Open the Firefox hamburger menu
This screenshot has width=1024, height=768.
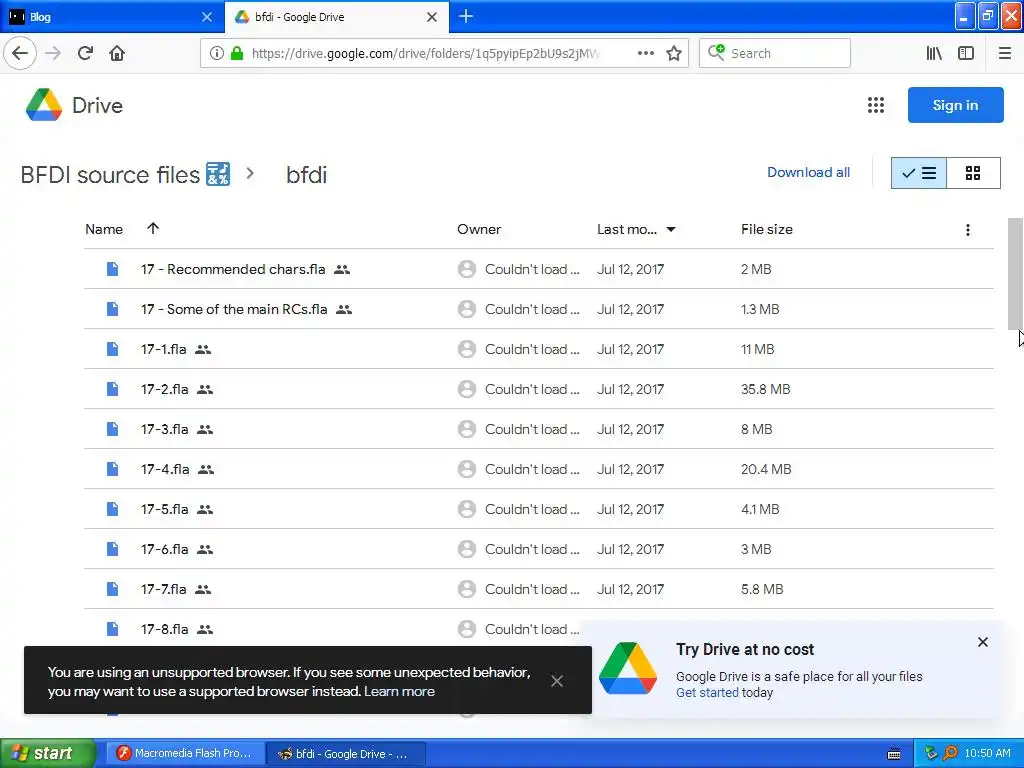(x=1005, y=53)
